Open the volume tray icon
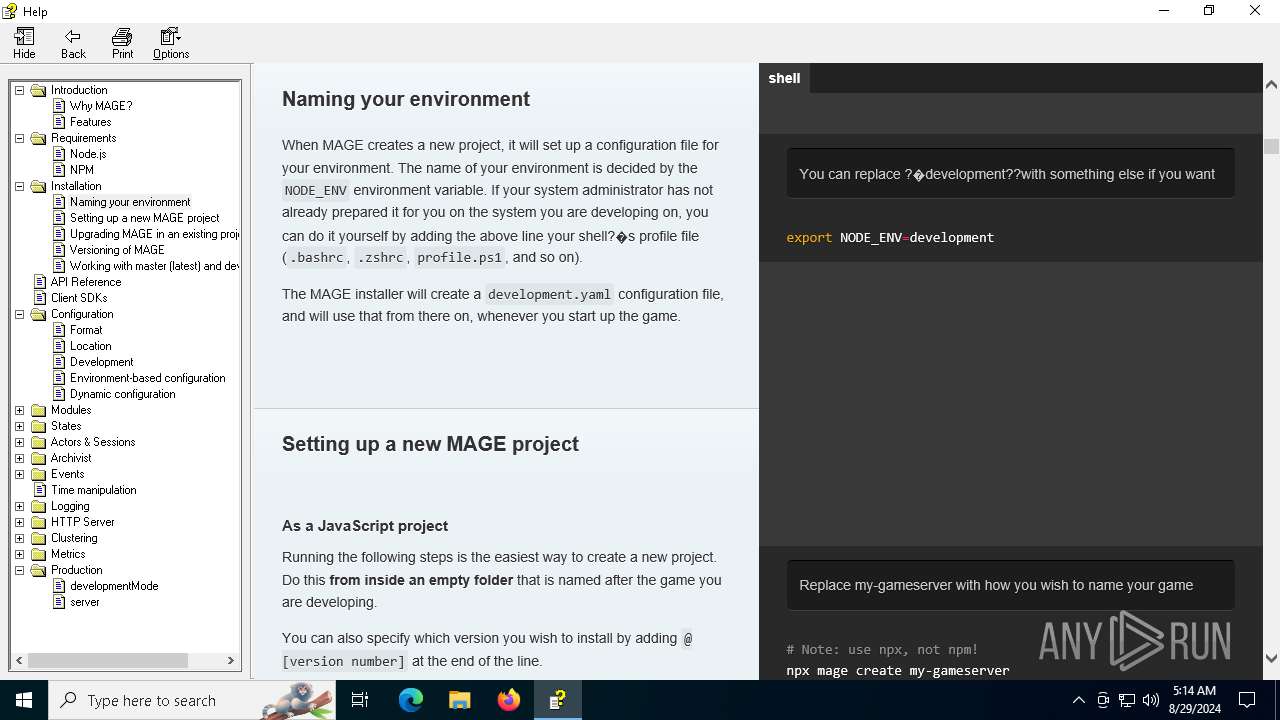 coord(1150,700)
